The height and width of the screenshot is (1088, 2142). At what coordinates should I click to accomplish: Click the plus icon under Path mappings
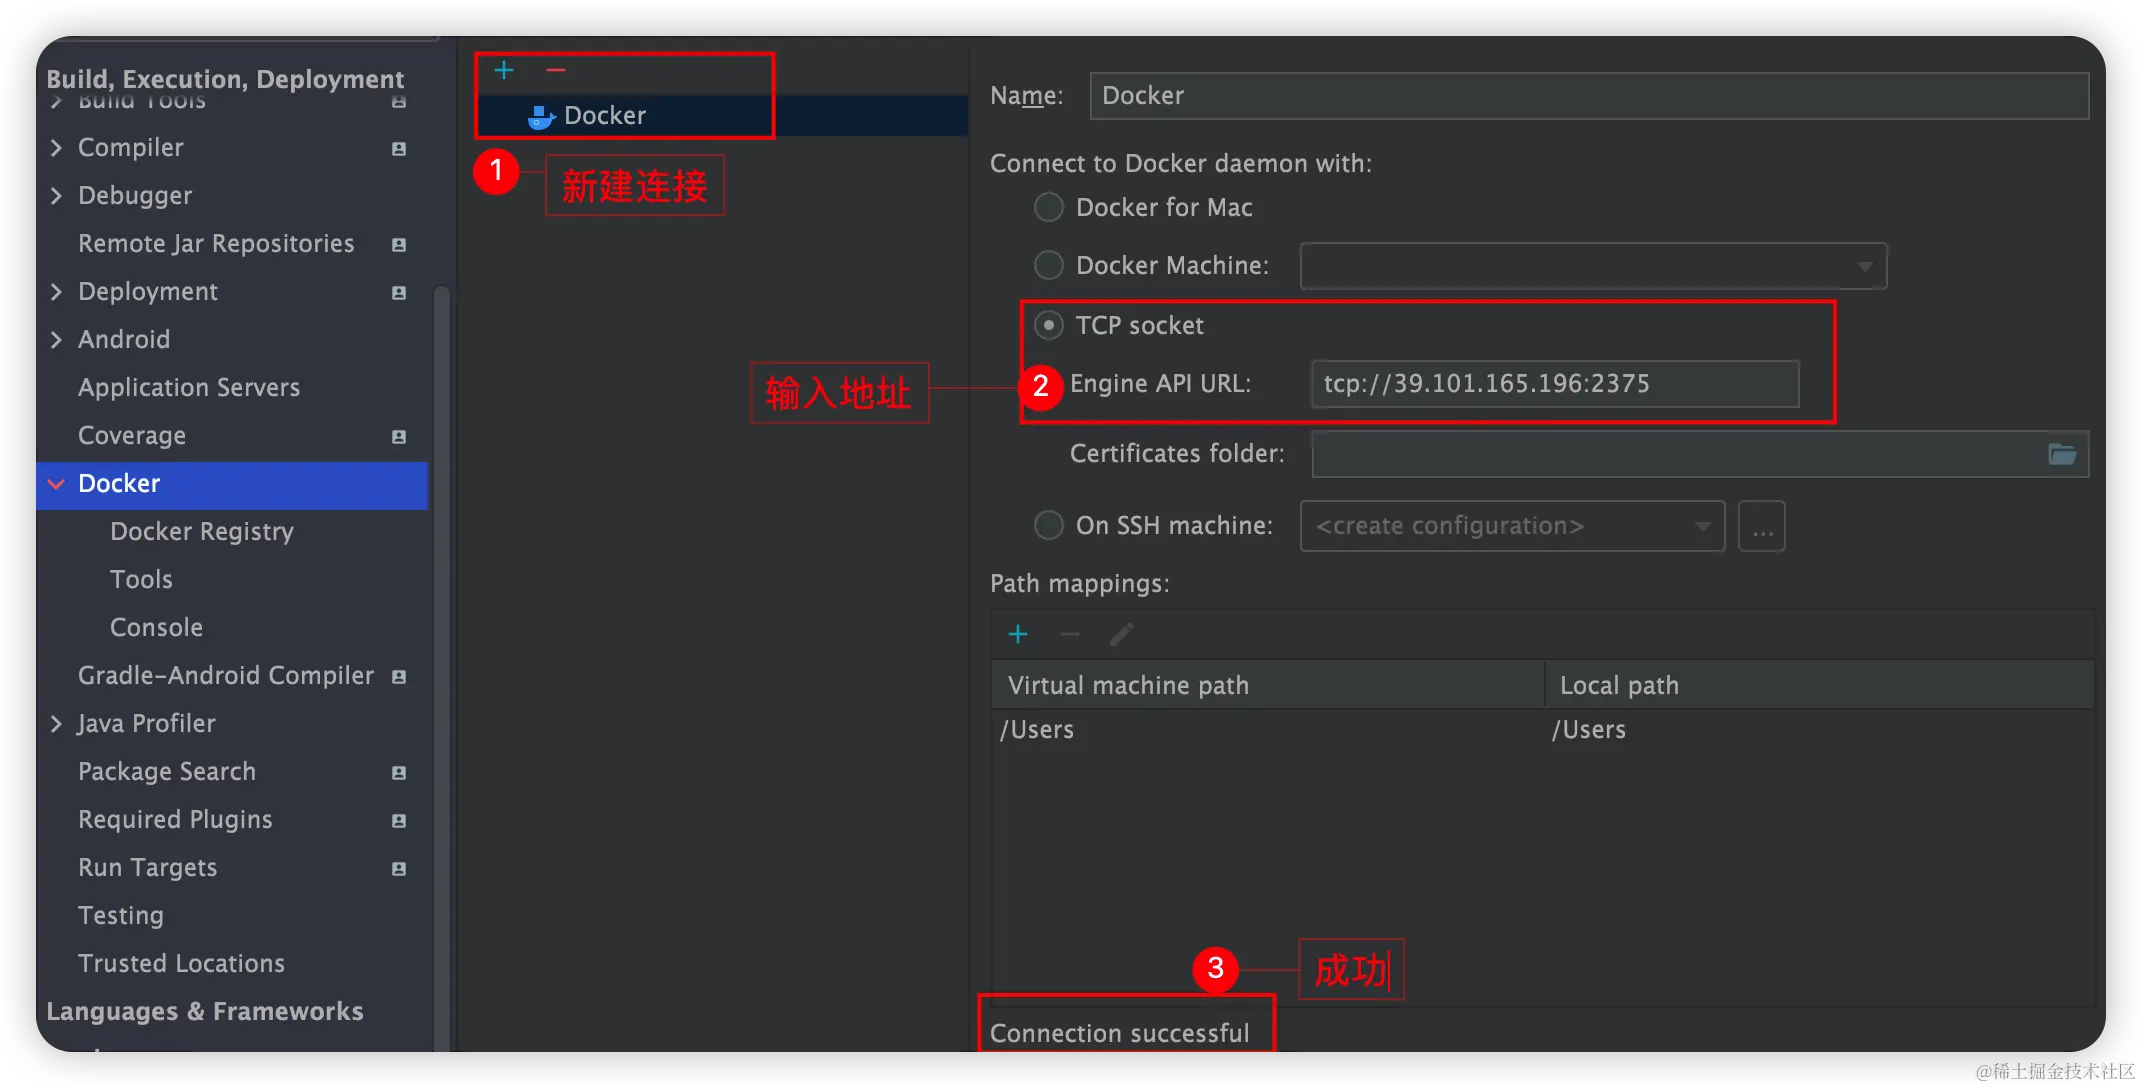pyautogui.click(x=1018, y=634)
